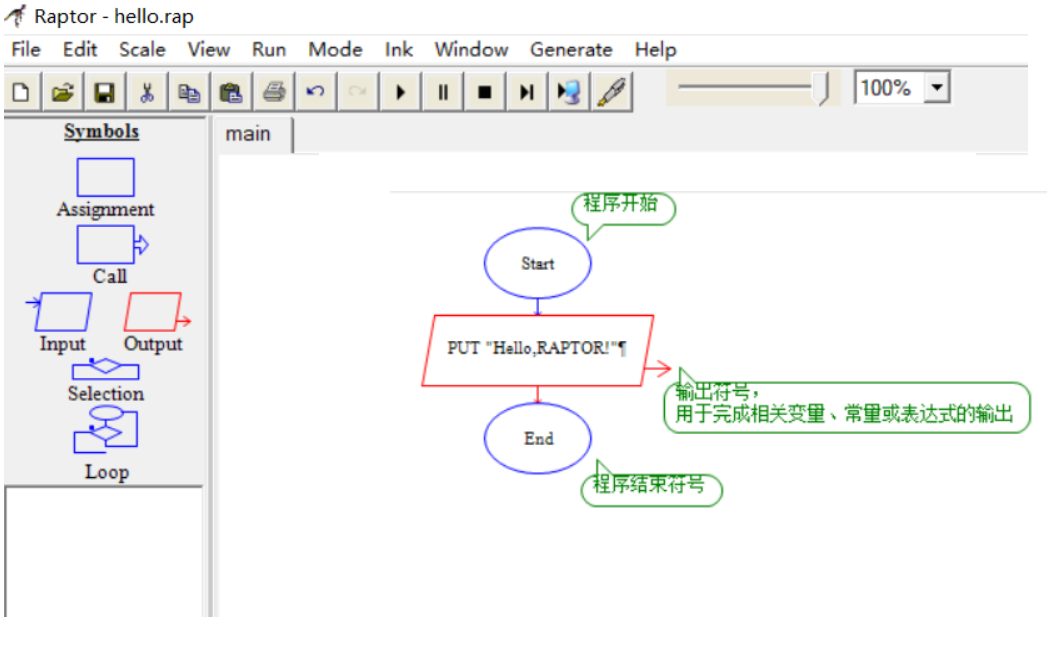Open the Edit menu

point(80,49)
